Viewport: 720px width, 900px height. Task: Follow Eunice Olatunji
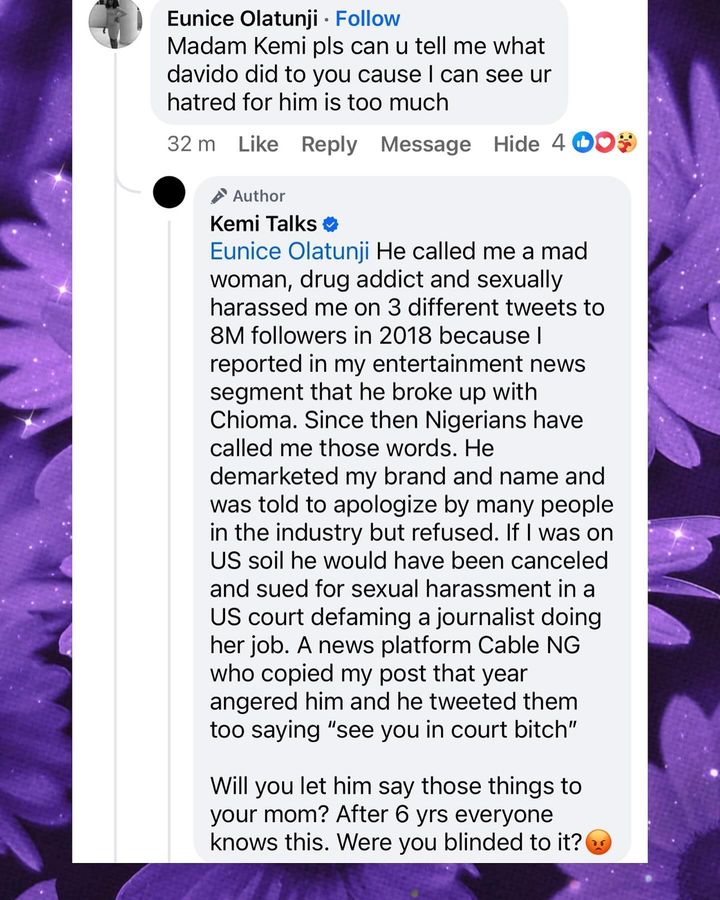tap(368, 19)
